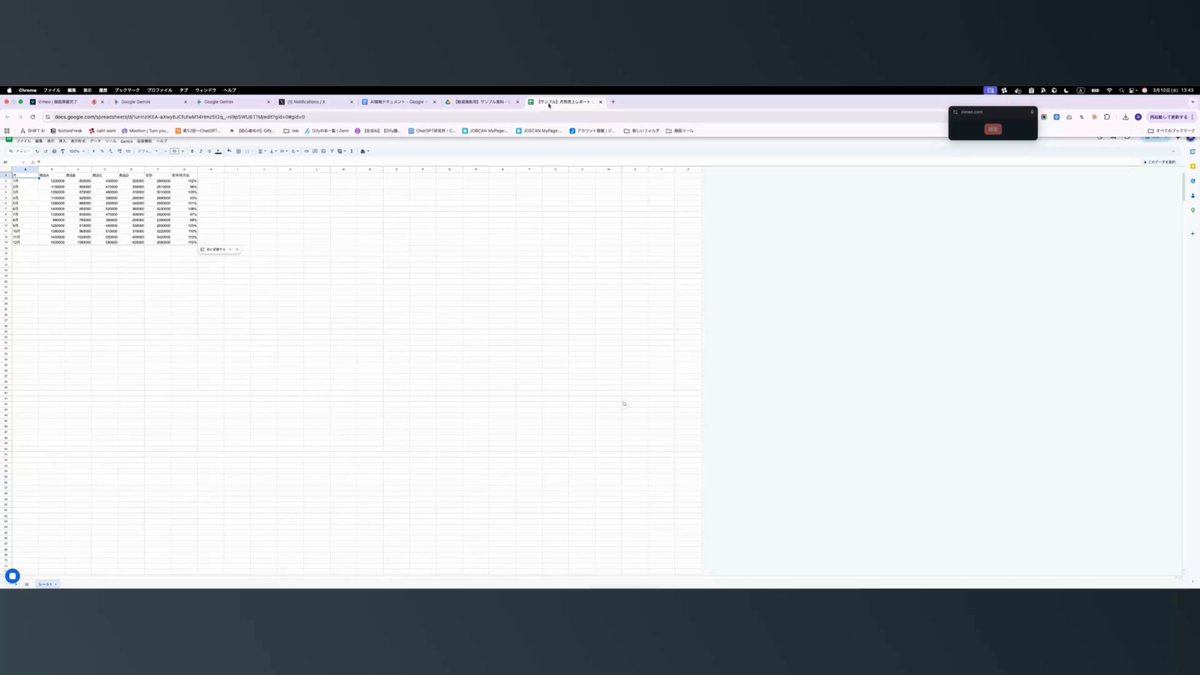This screenshot has height=675, width=1200.
Task: Expand the Name Box dropdown arrow
Action: click(23, 162)
